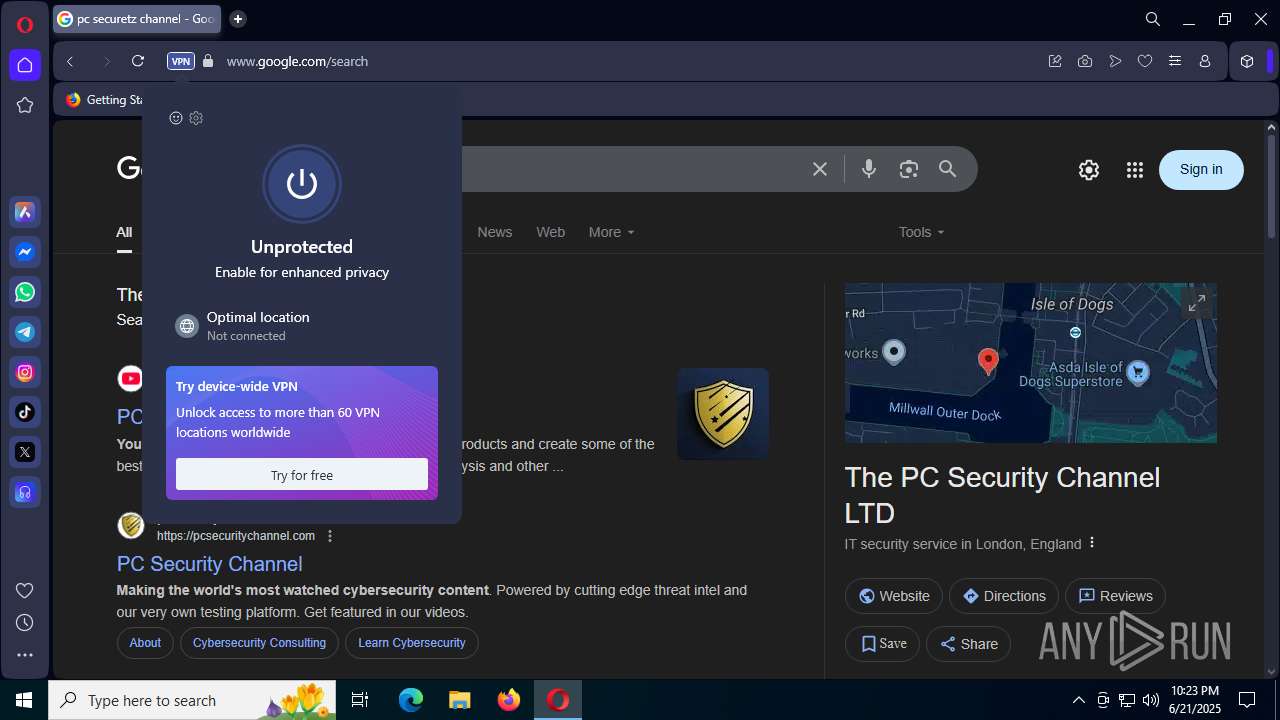
Task: Save the business with Save button
Action: click(883, 644)
